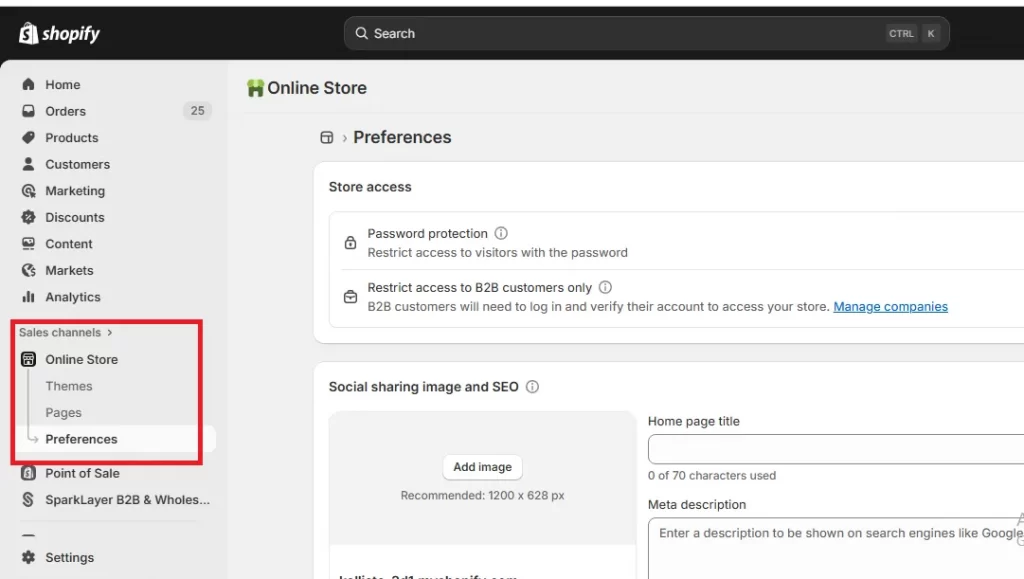Image resolution: width=1024 pixels, height=579 pixels.
Task: Open the Pages section under Online Store
Action: pos(63,412)
